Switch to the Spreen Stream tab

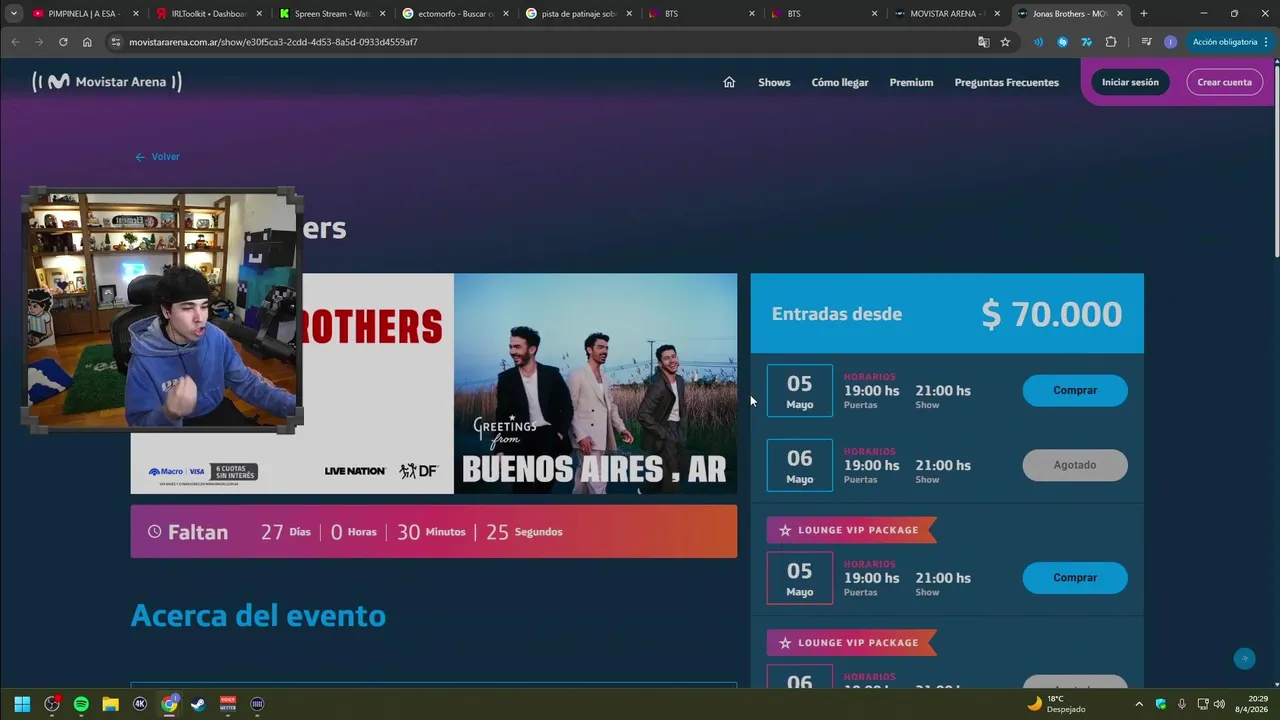tap(333, 14)
